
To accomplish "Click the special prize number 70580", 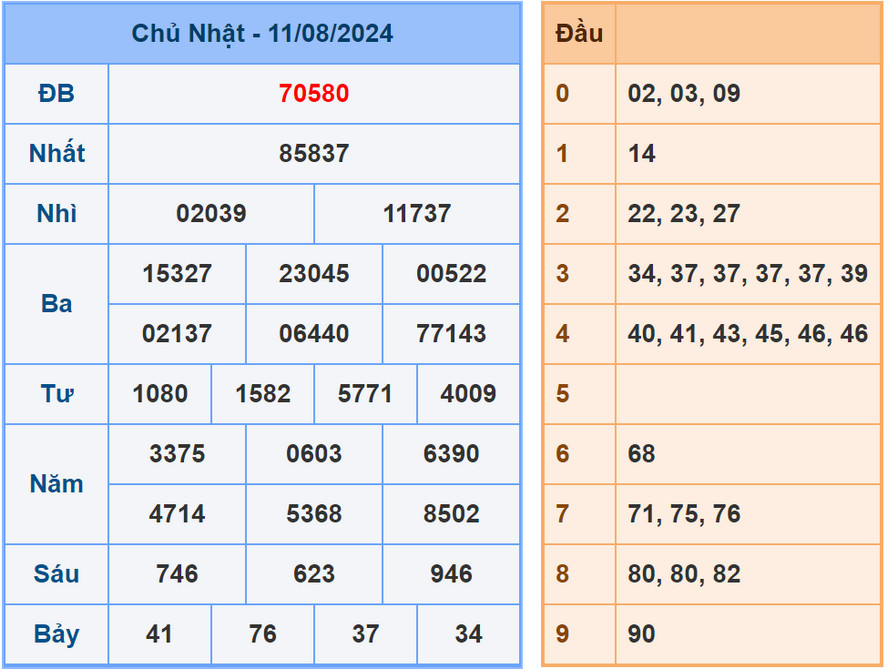I will click(314, 93).
